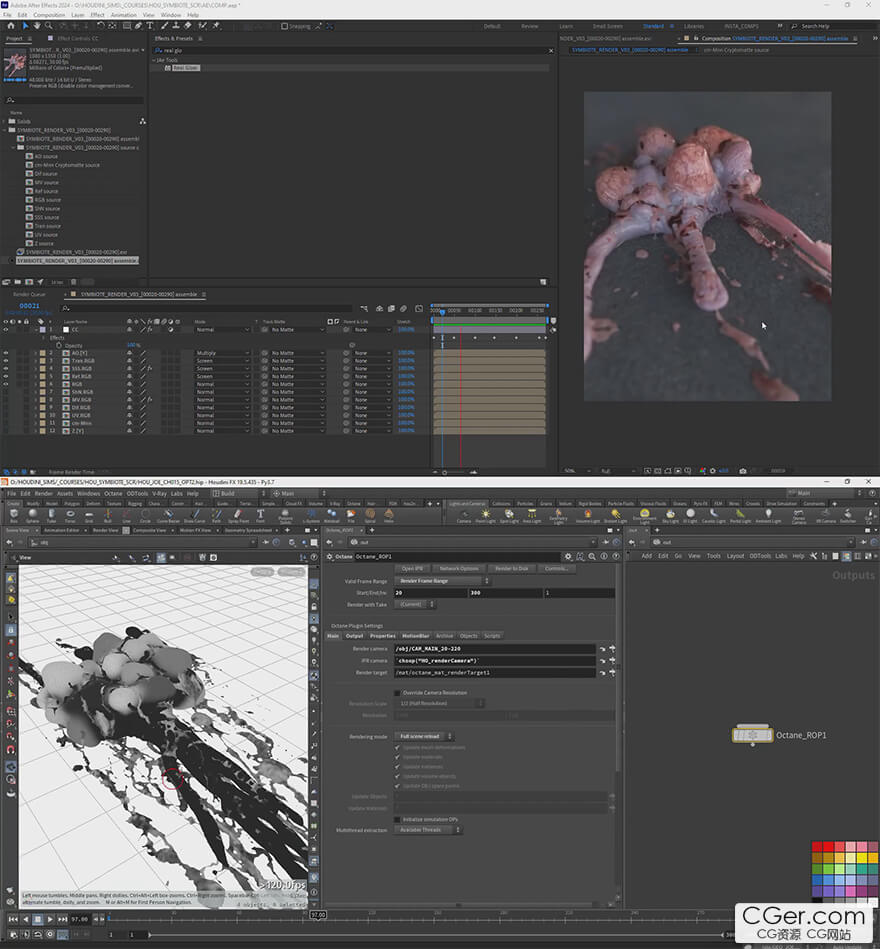Screen dimensions: 880x949
Task: Toggle Snapping checkbox in After Effects toolbar
Action: (284, 26)
